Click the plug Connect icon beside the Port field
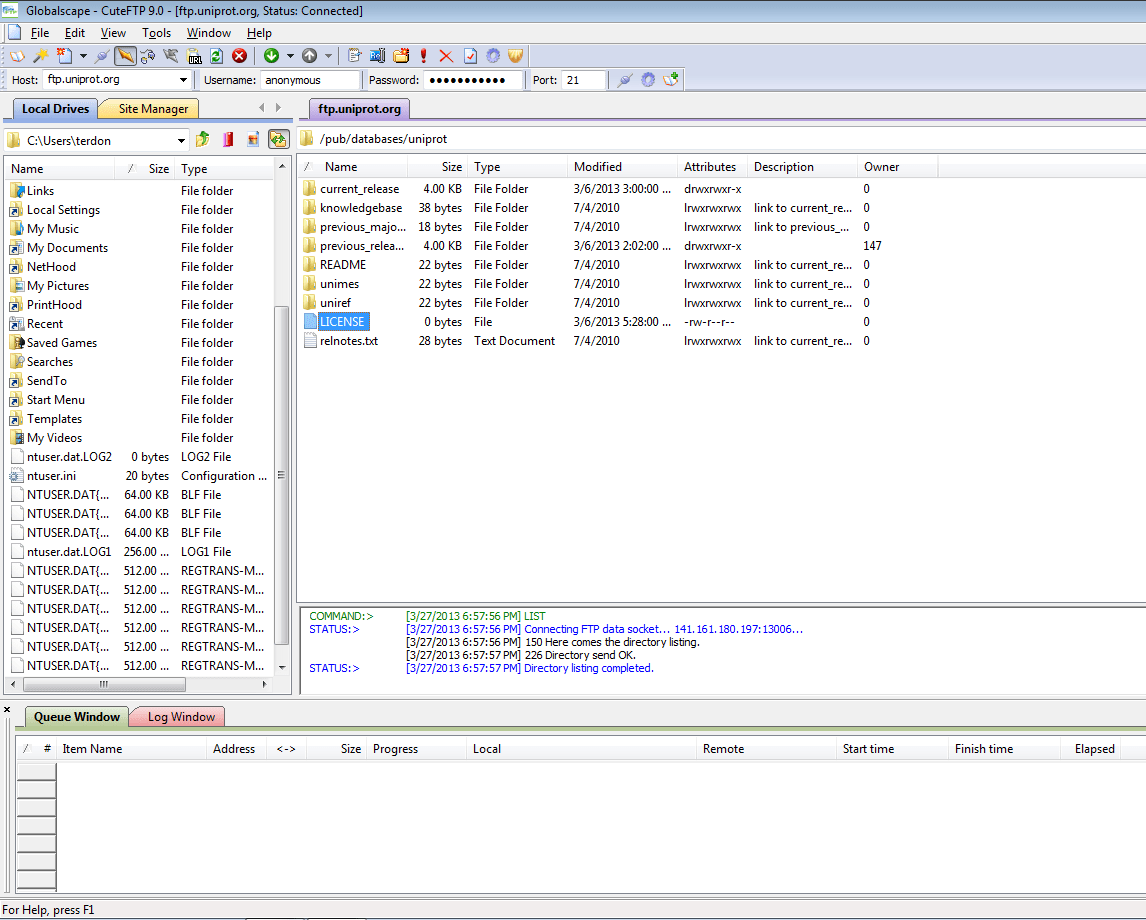This screenshot has width=1146, height=920. pos(624,80)
